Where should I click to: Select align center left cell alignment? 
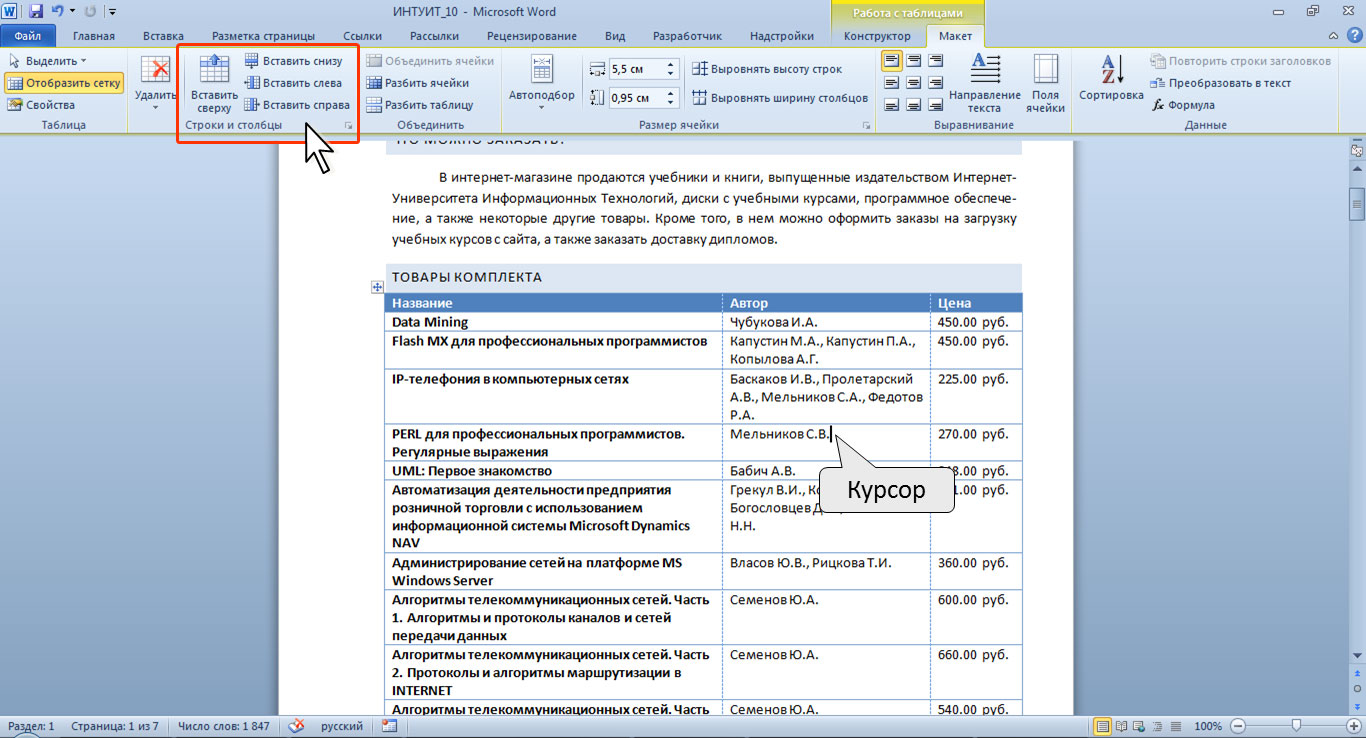pos(891,82)
